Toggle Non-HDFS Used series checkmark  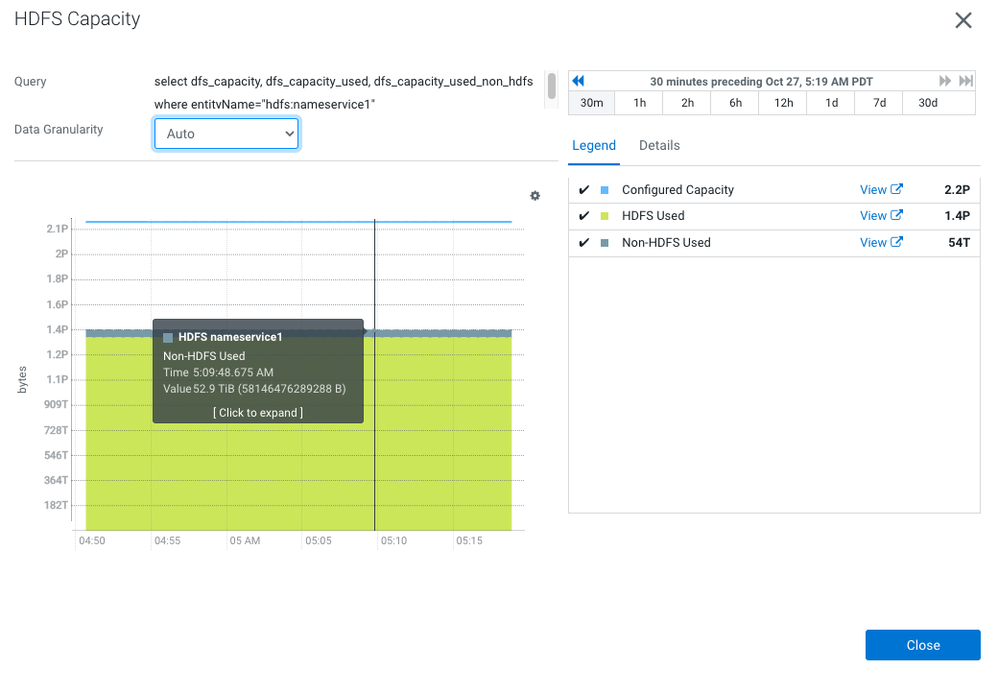584,243
